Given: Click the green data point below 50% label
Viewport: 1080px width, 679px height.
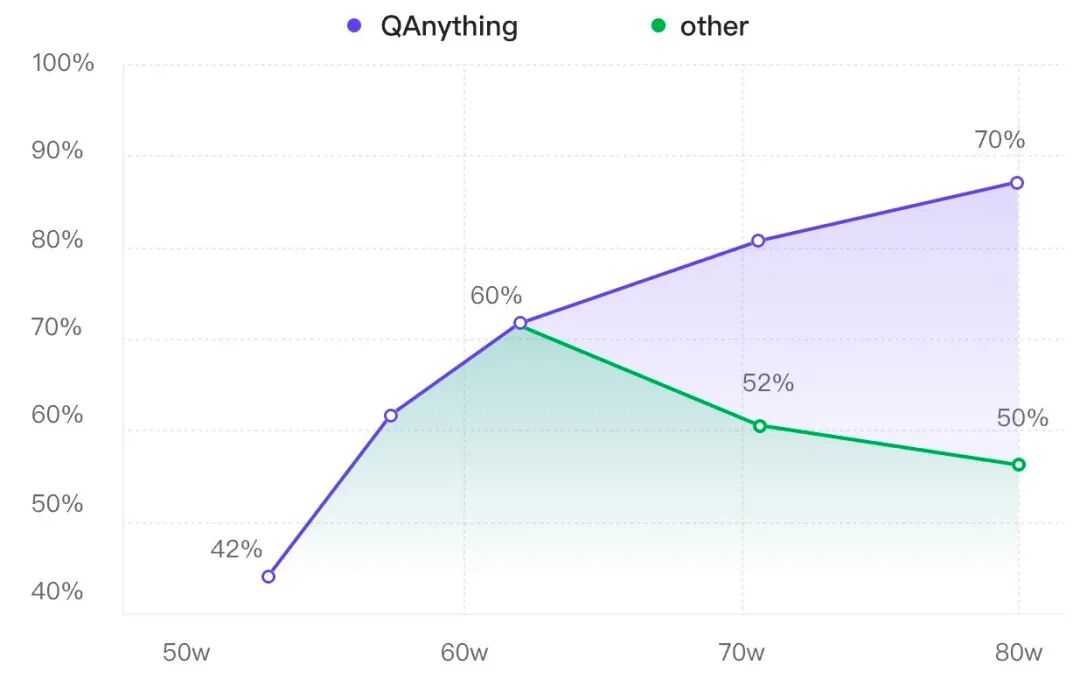Looking at the screenshot, I should [1018, 464].
